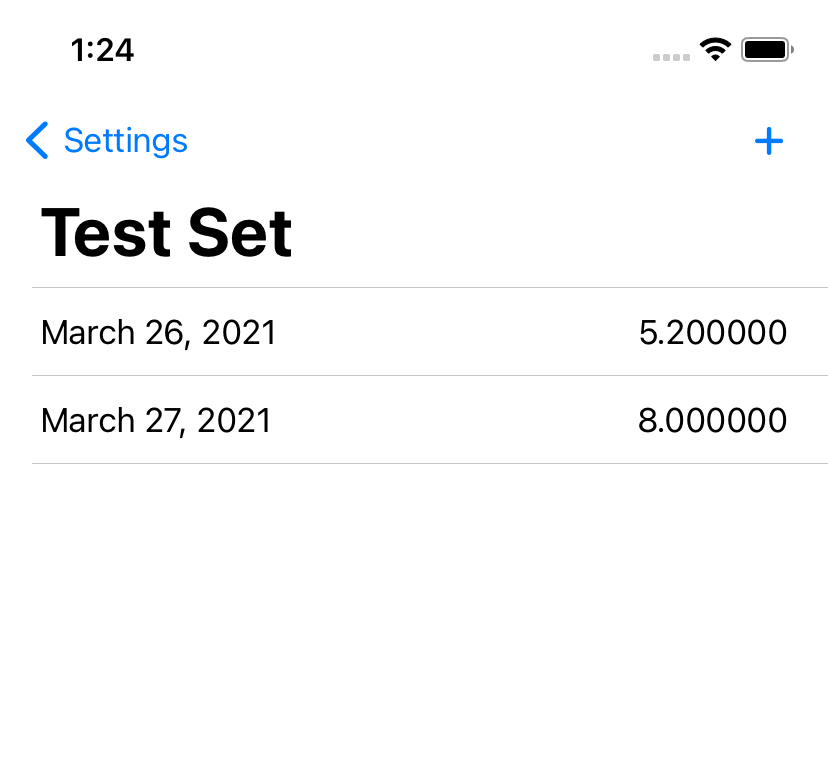
Task: Open the March 27, 2021 date label
Action: 156,421
